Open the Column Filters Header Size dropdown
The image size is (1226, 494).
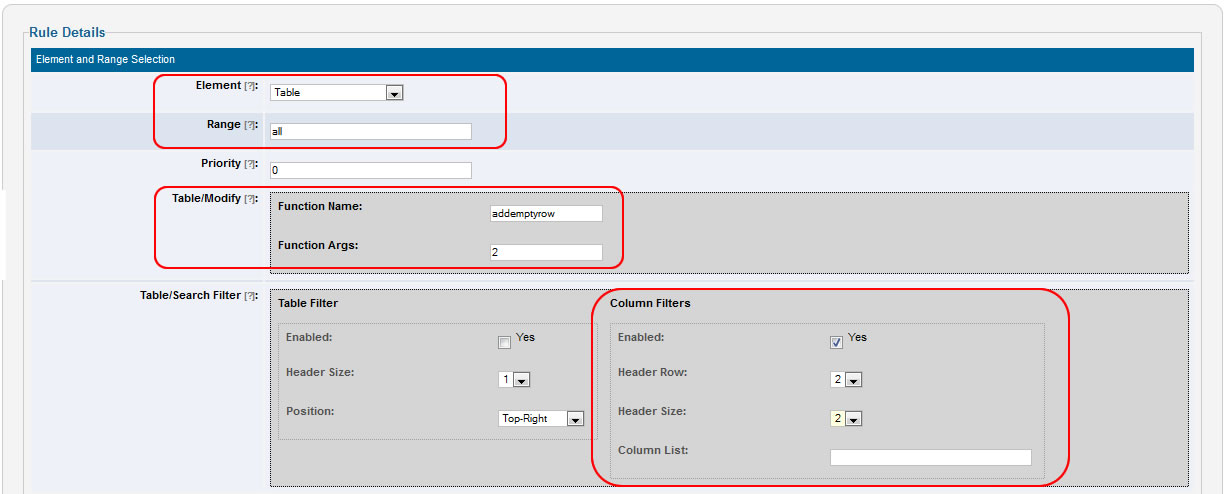(846, 419)
